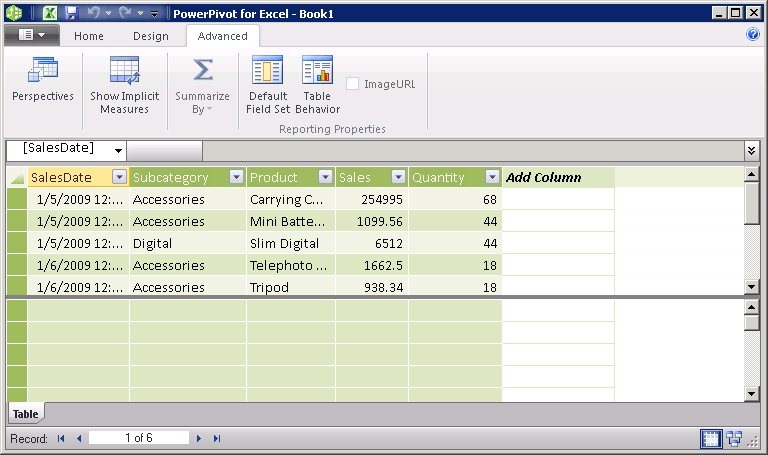Switch to Diagram View icon
768x455 pixels.
click(x=734, y=438)
